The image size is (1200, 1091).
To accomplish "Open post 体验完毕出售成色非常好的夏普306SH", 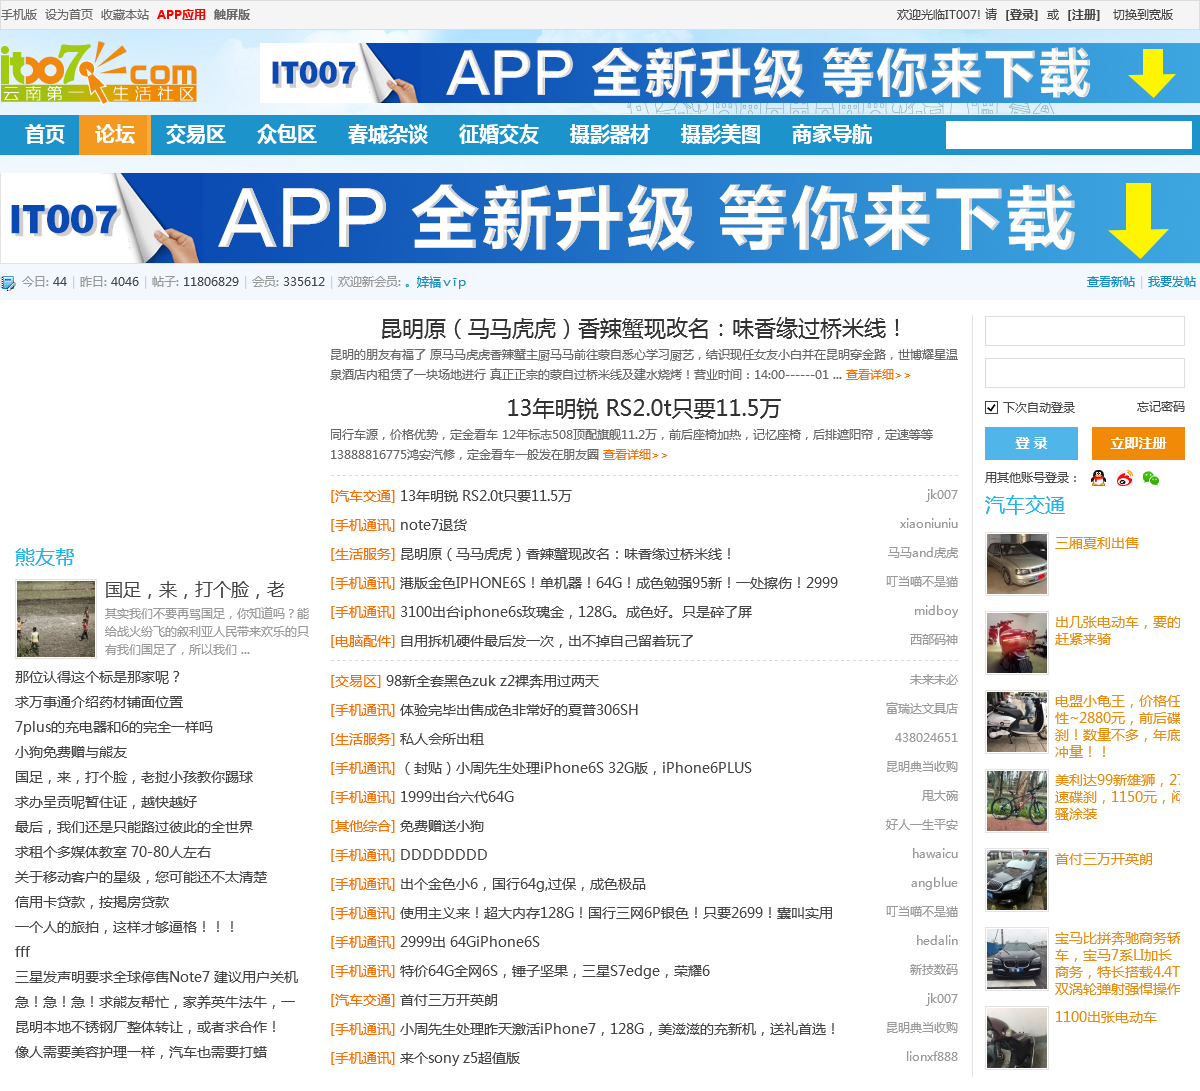I will tap(519, 710).
